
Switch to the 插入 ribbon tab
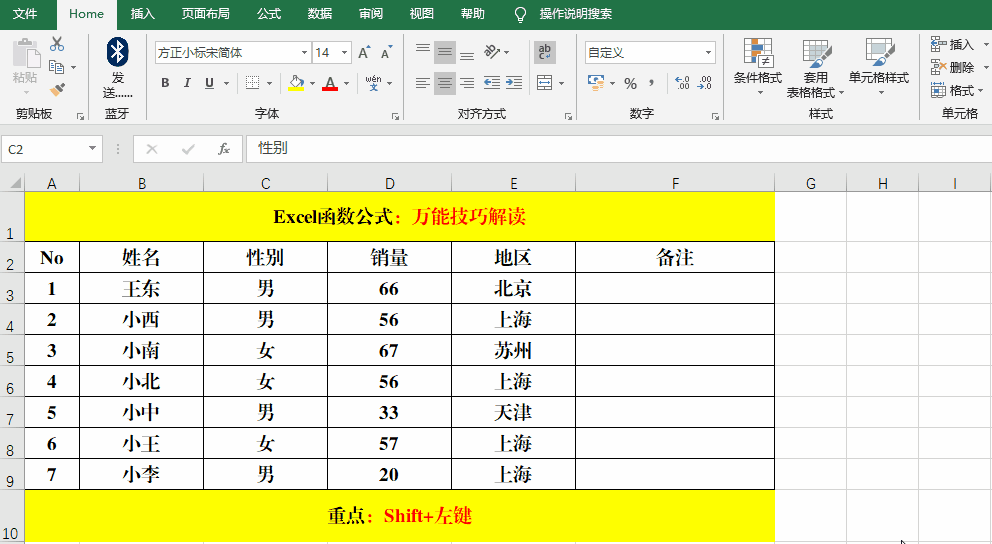pyautogui.click(x=143, y=14)
